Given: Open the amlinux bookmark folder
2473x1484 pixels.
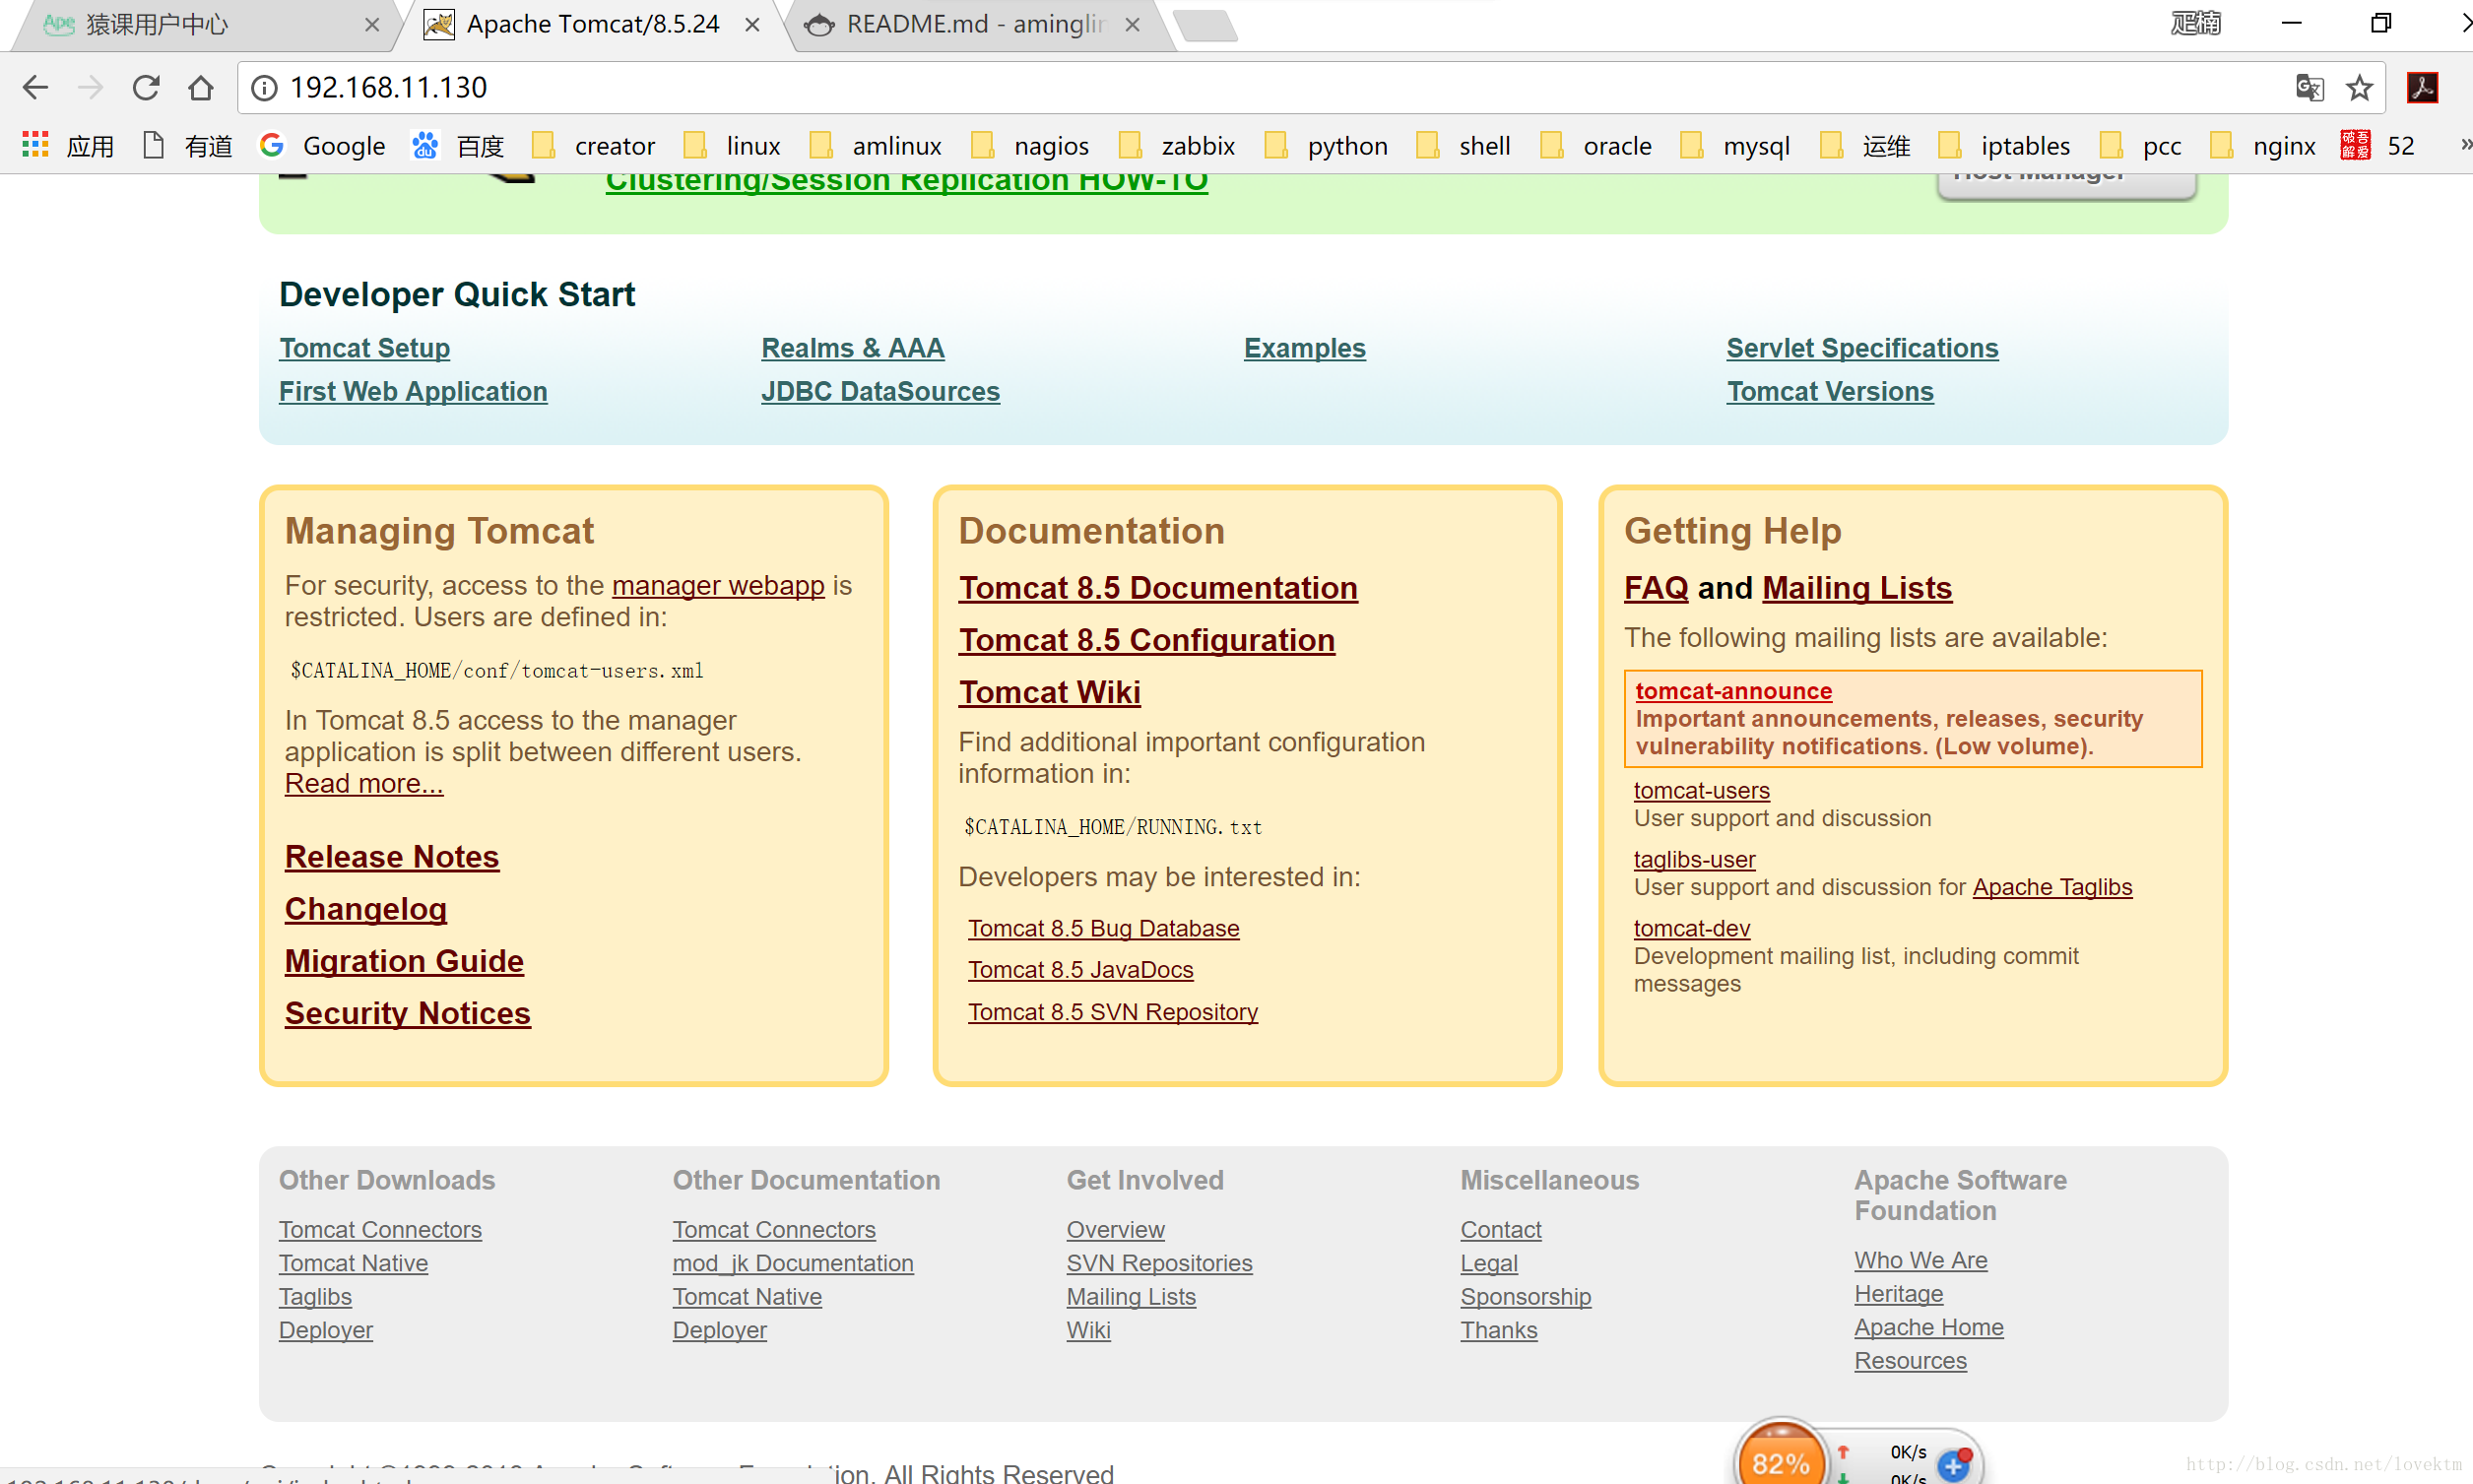Looking at the screenshot, I should click(x=875, y=146).
